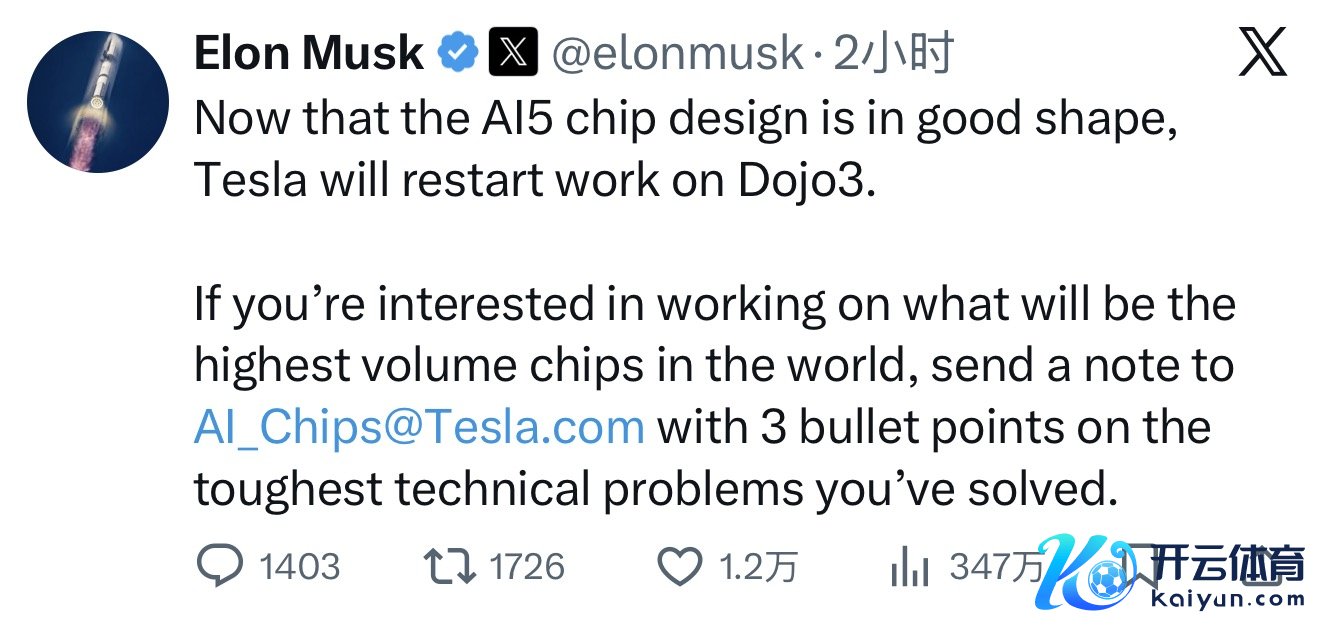
Task: Click the view analytics bar chart icon
Action: 908,569
